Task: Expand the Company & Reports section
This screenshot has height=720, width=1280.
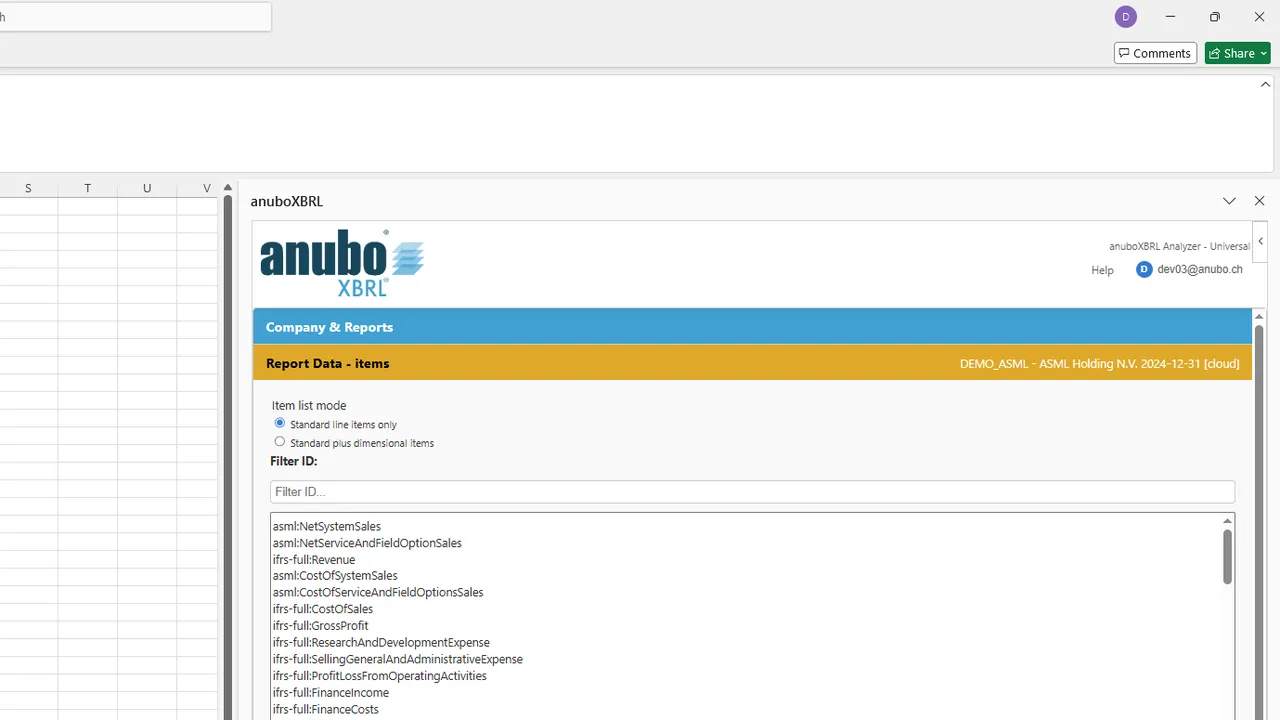Action: click(752, 327)
